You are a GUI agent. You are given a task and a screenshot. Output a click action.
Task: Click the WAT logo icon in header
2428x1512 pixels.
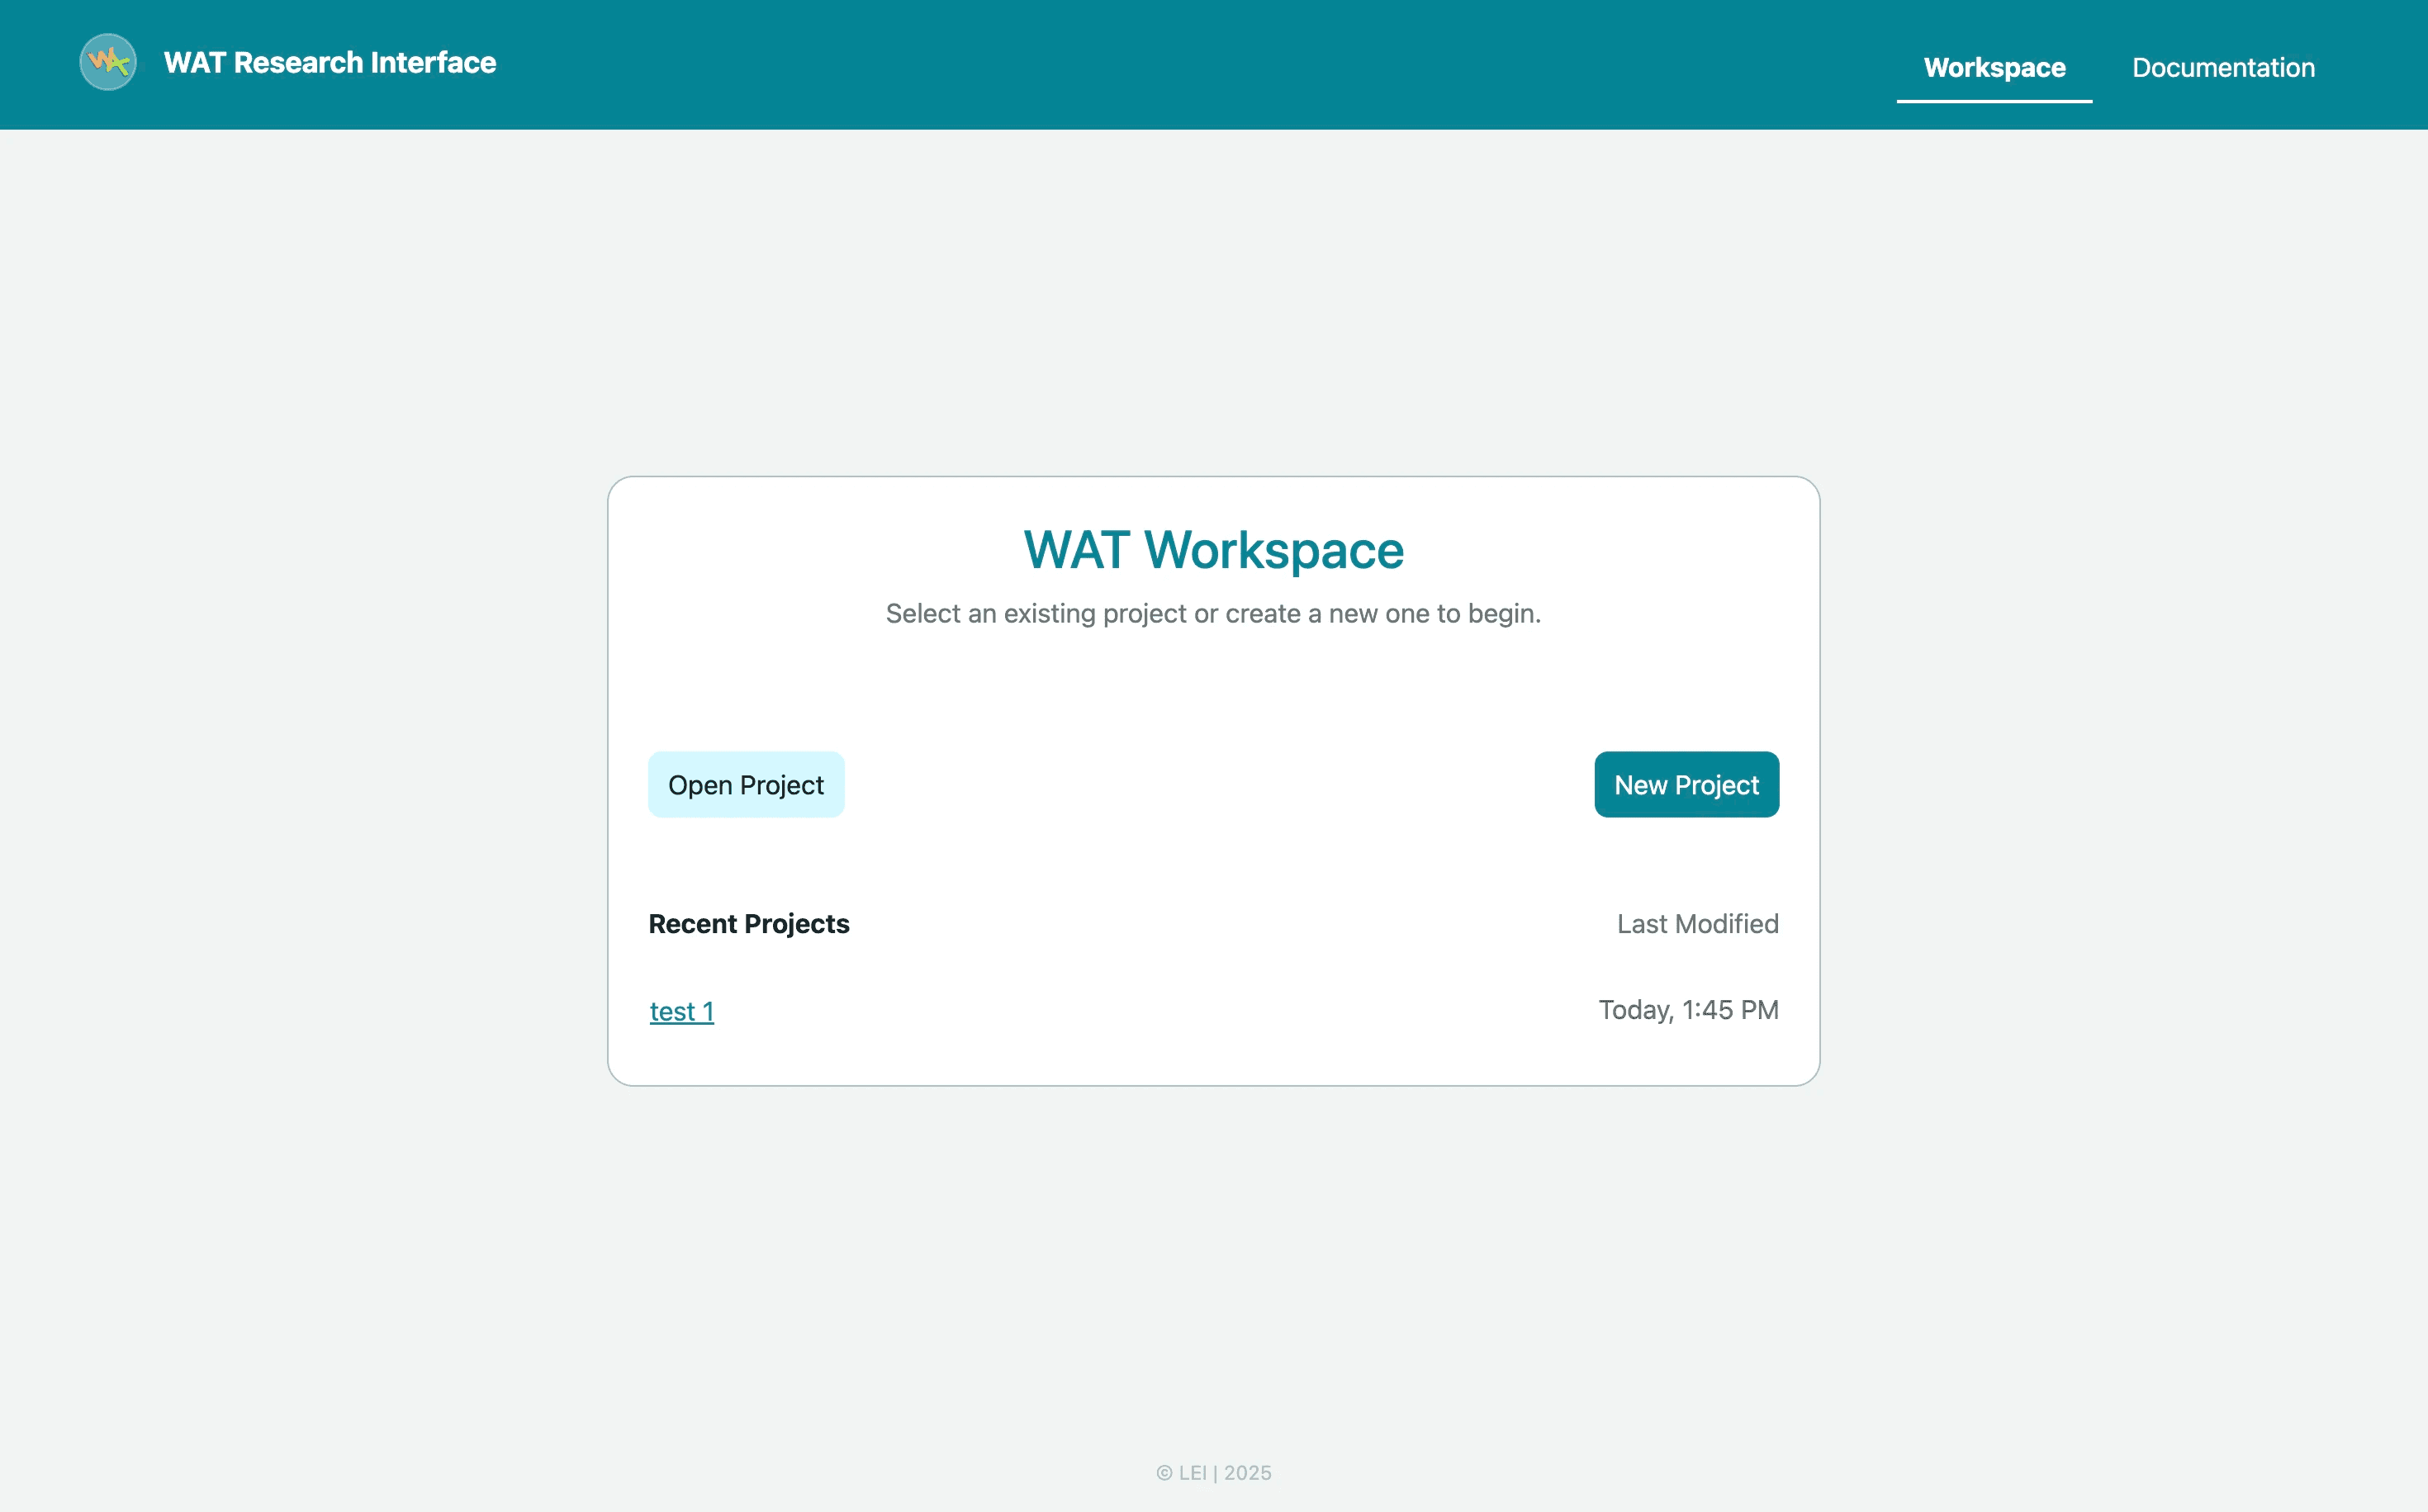(108, 62)
